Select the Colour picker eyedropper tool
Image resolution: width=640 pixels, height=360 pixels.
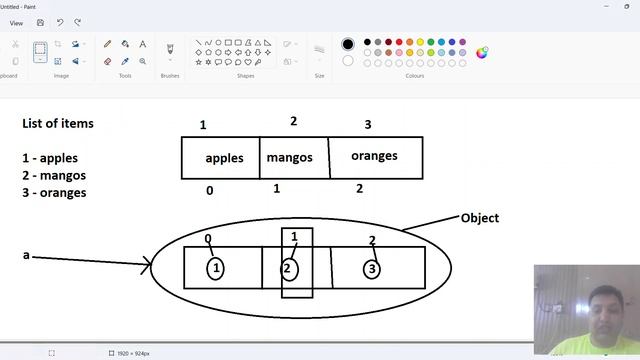(x=125, y=61)
